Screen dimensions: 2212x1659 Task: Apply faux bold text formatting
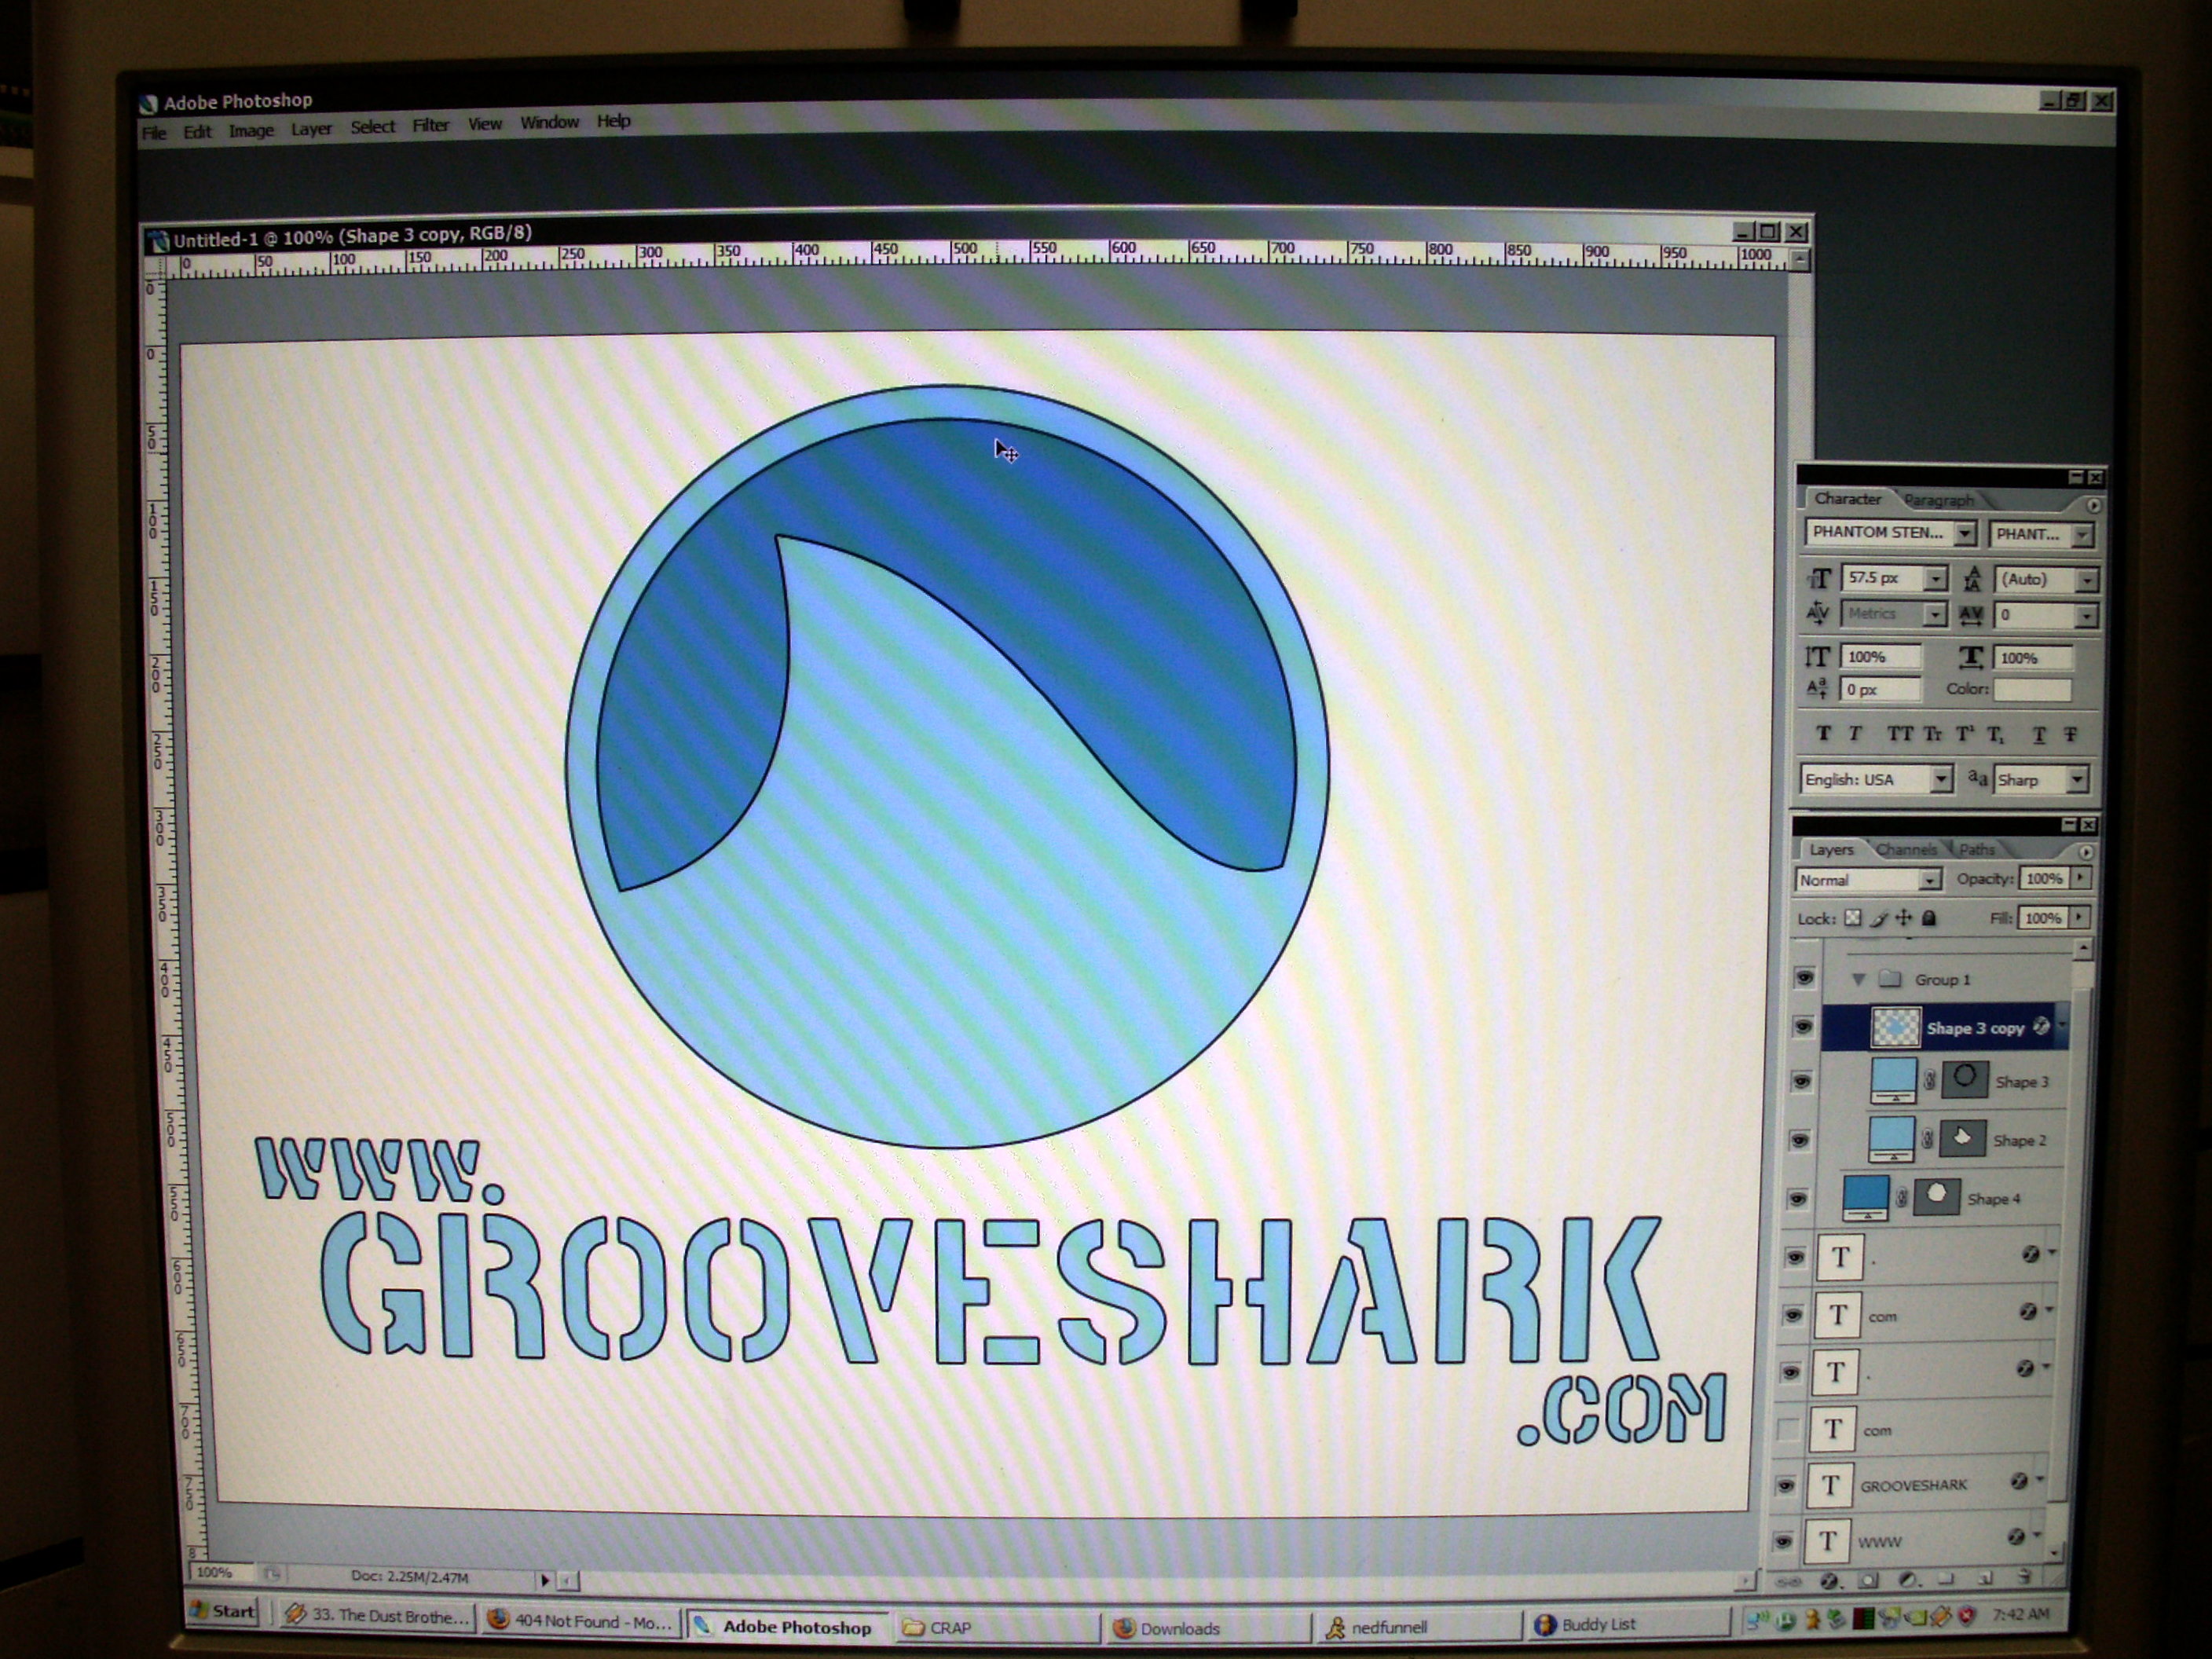[1823, 733]
